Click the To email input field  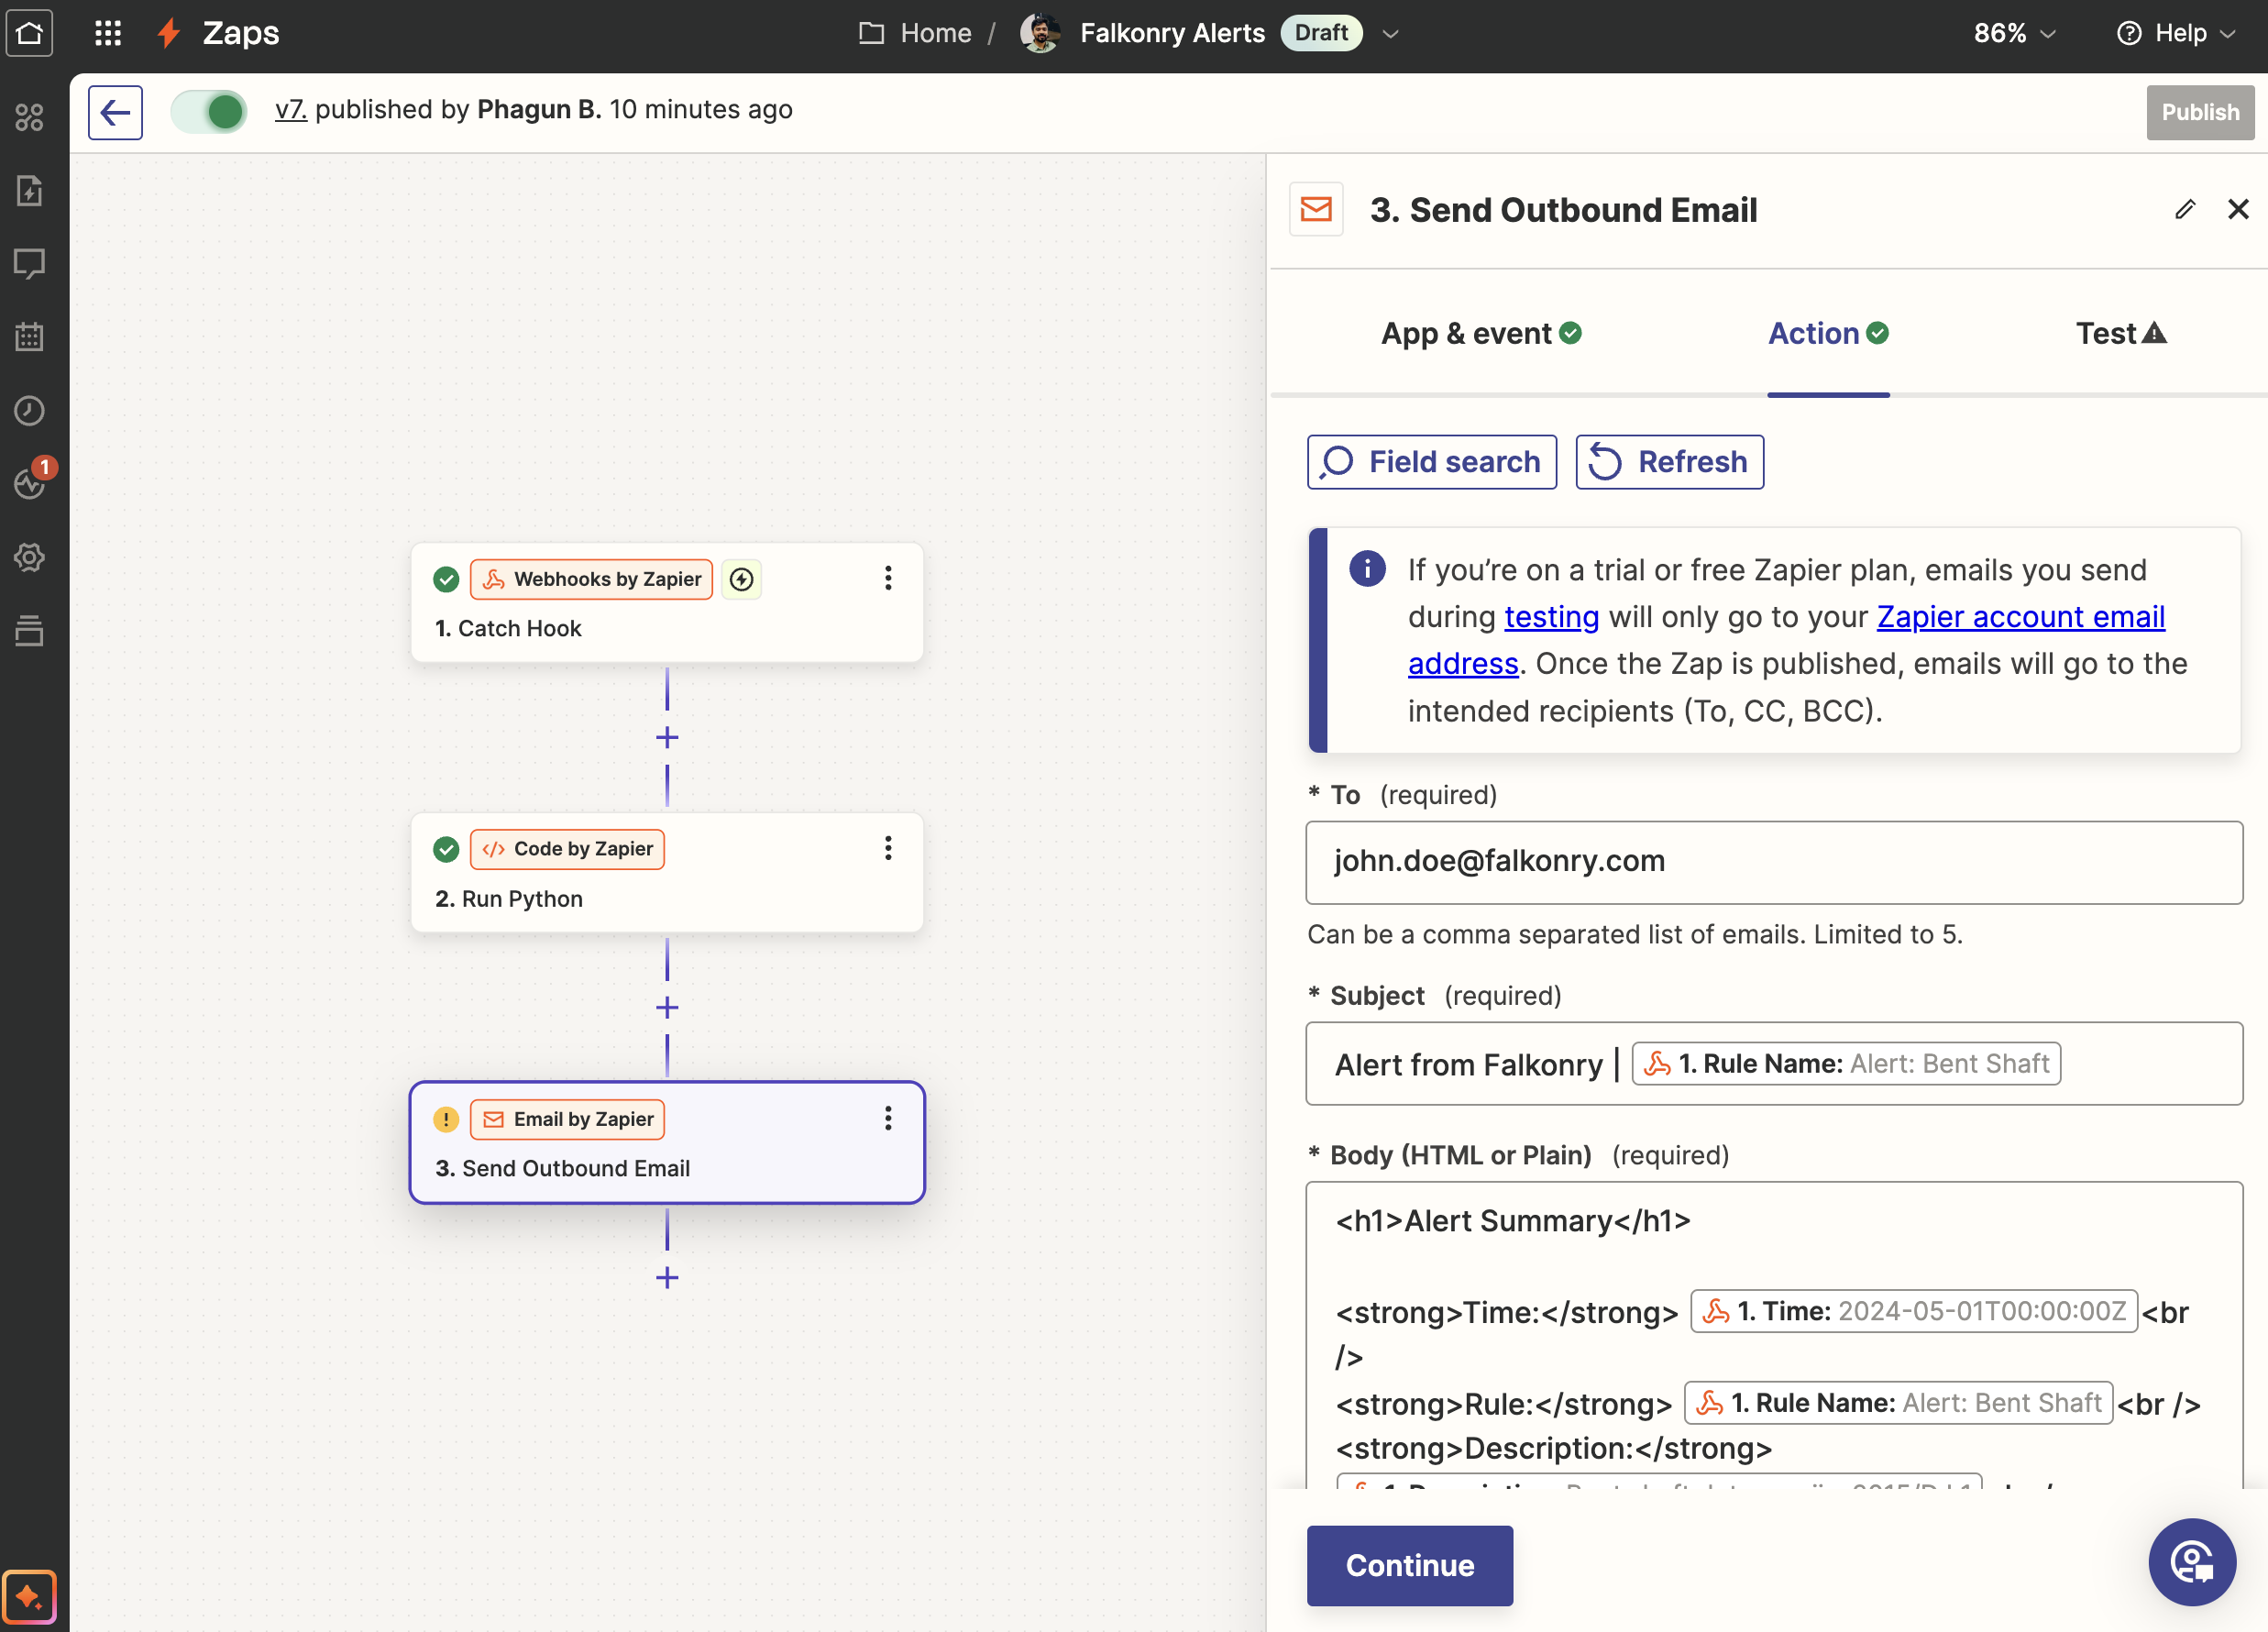(x=1774, y=862)
